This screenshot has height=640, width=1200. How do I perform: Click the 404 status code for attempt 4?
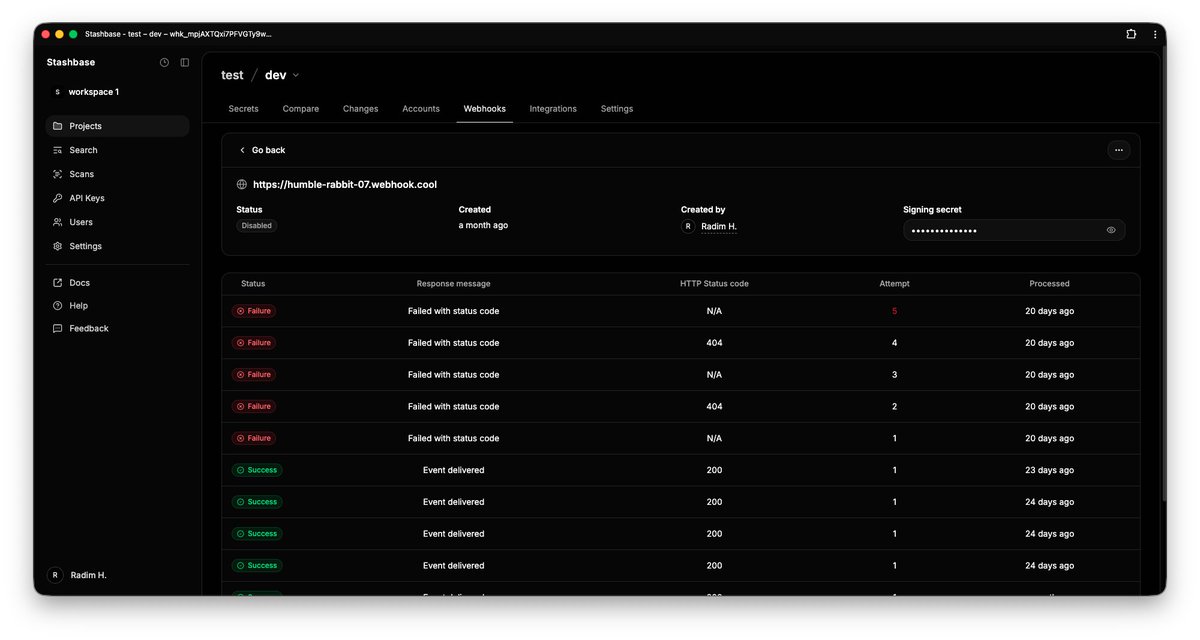pos(714,343)
